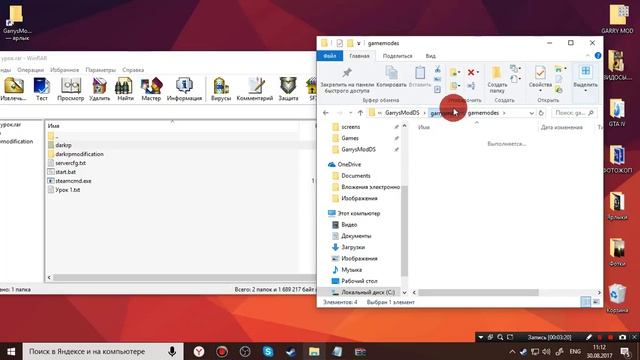Click the red X delete ribbon icon
This screenshot has width=640, height=360.
point(471,72)
